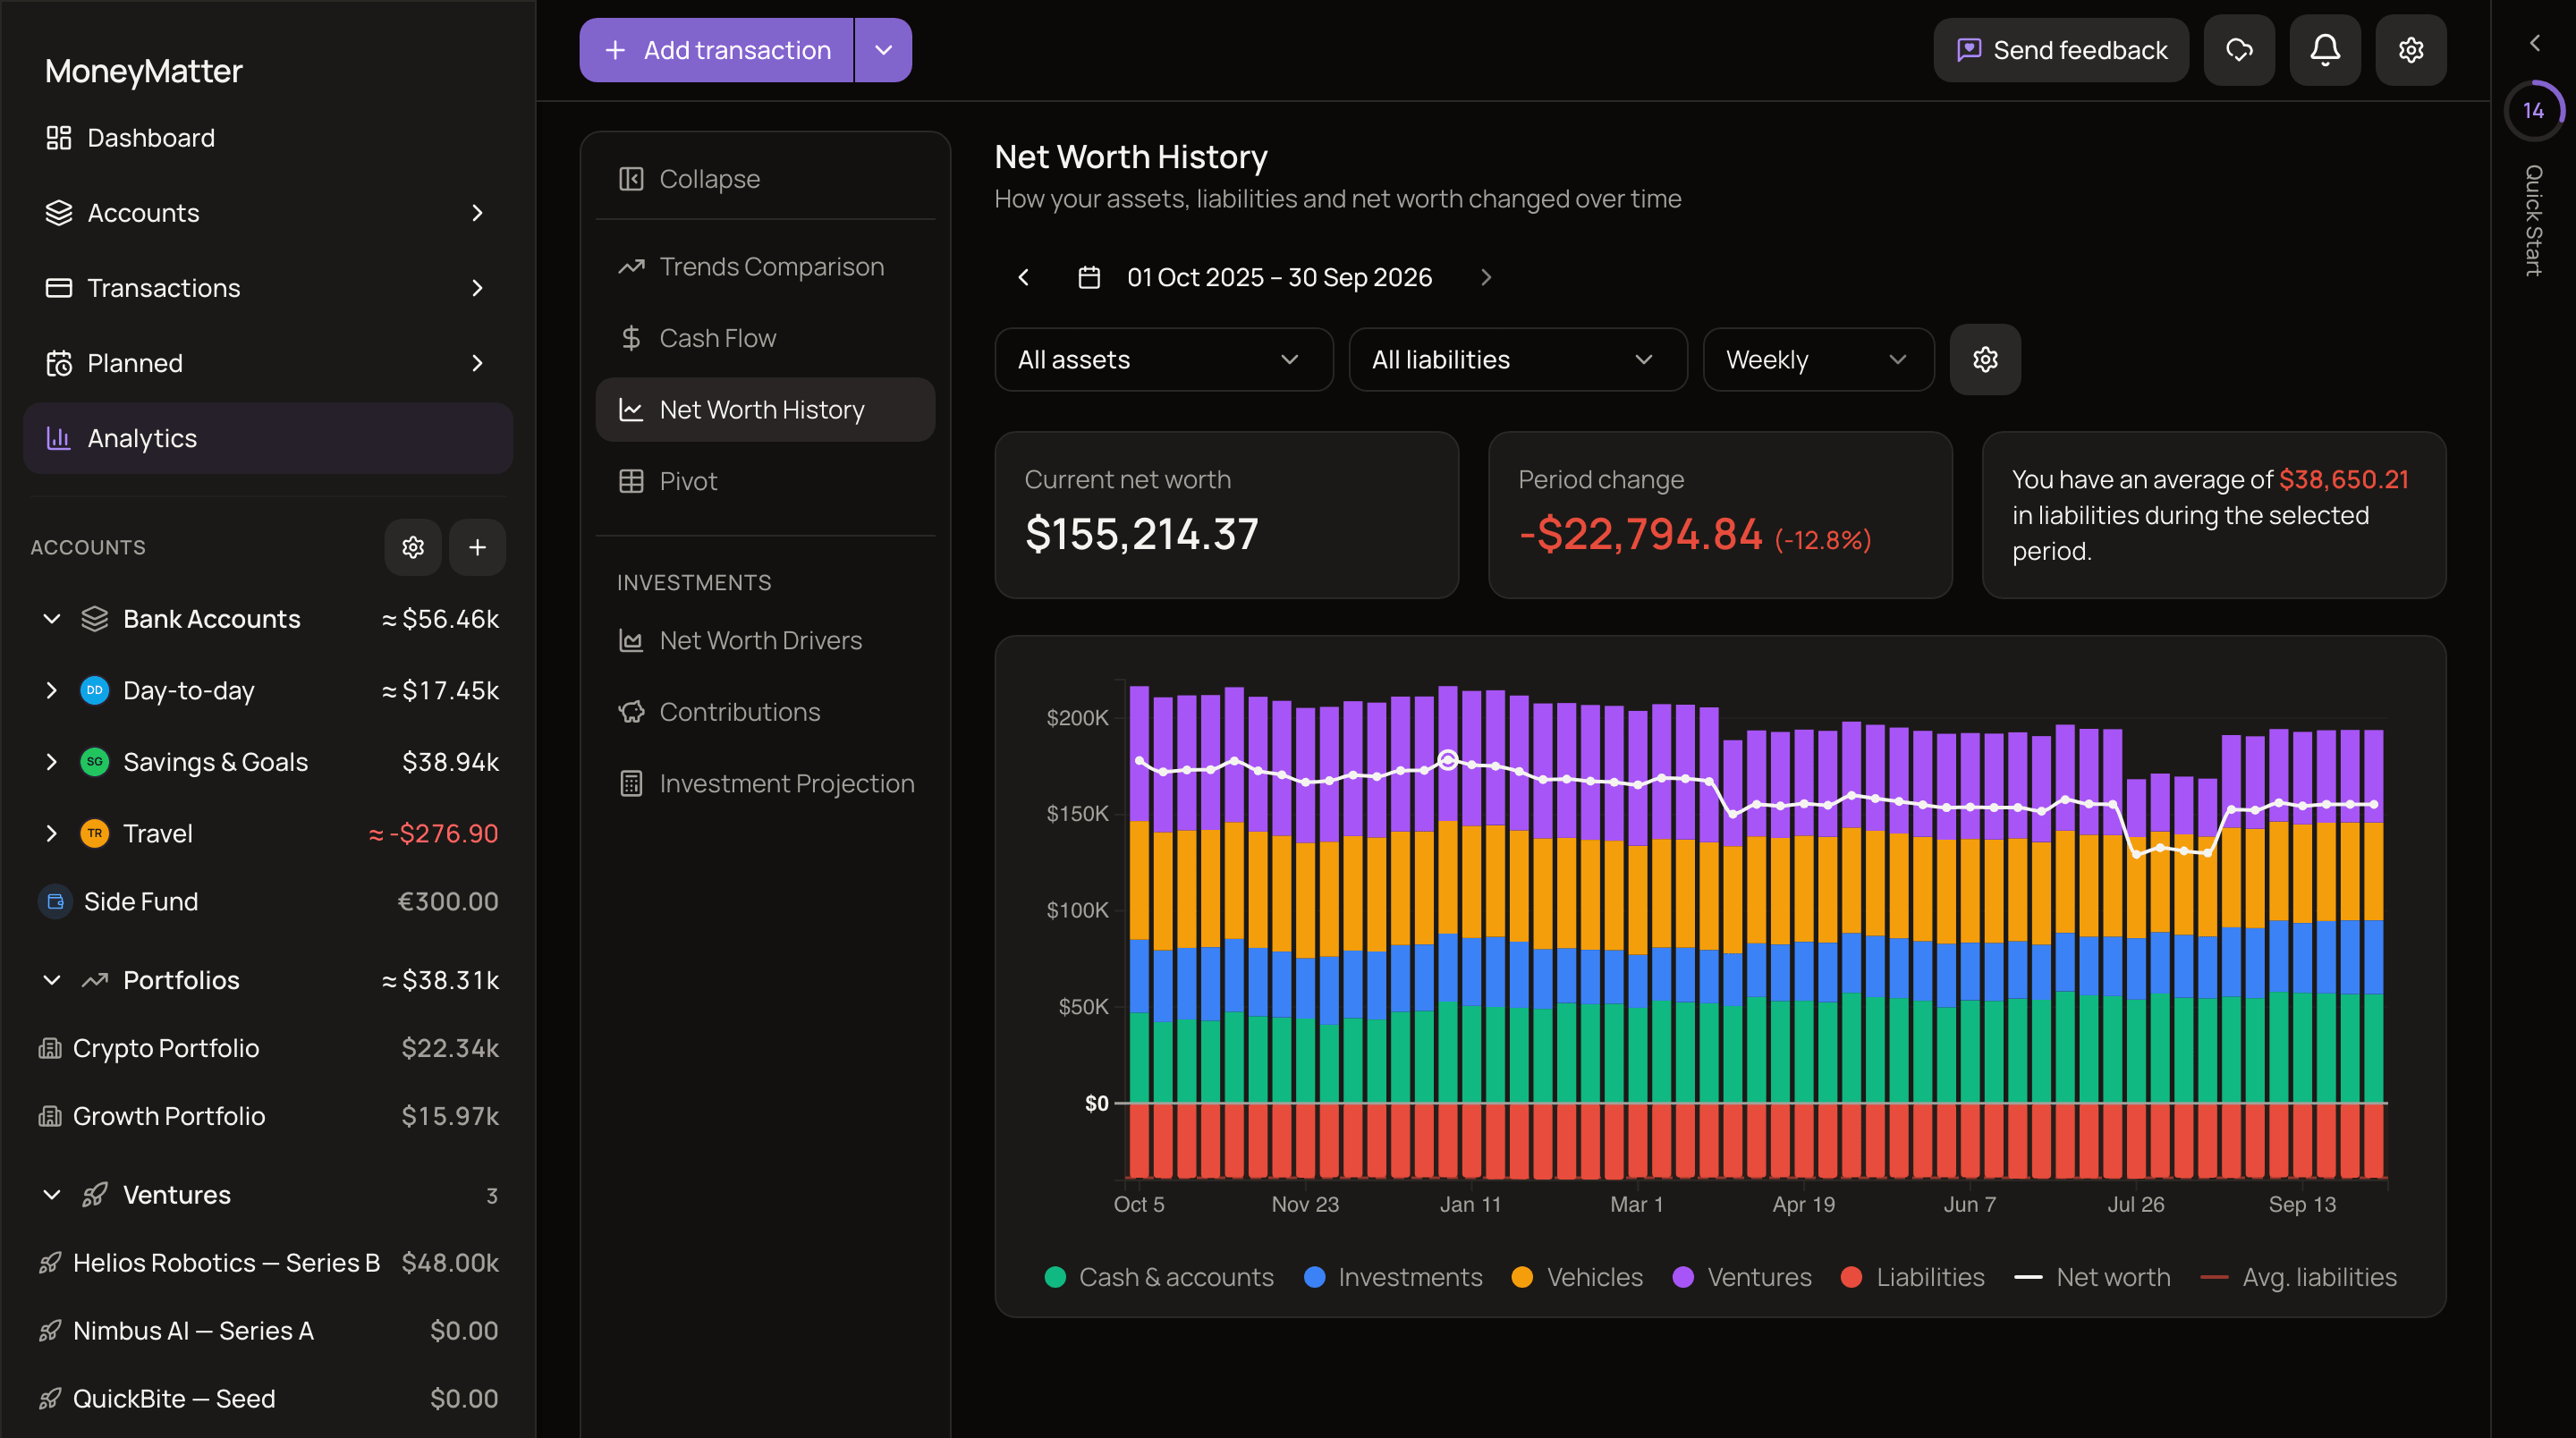Click the Dashboard grid icon

(x=59, y=138)
